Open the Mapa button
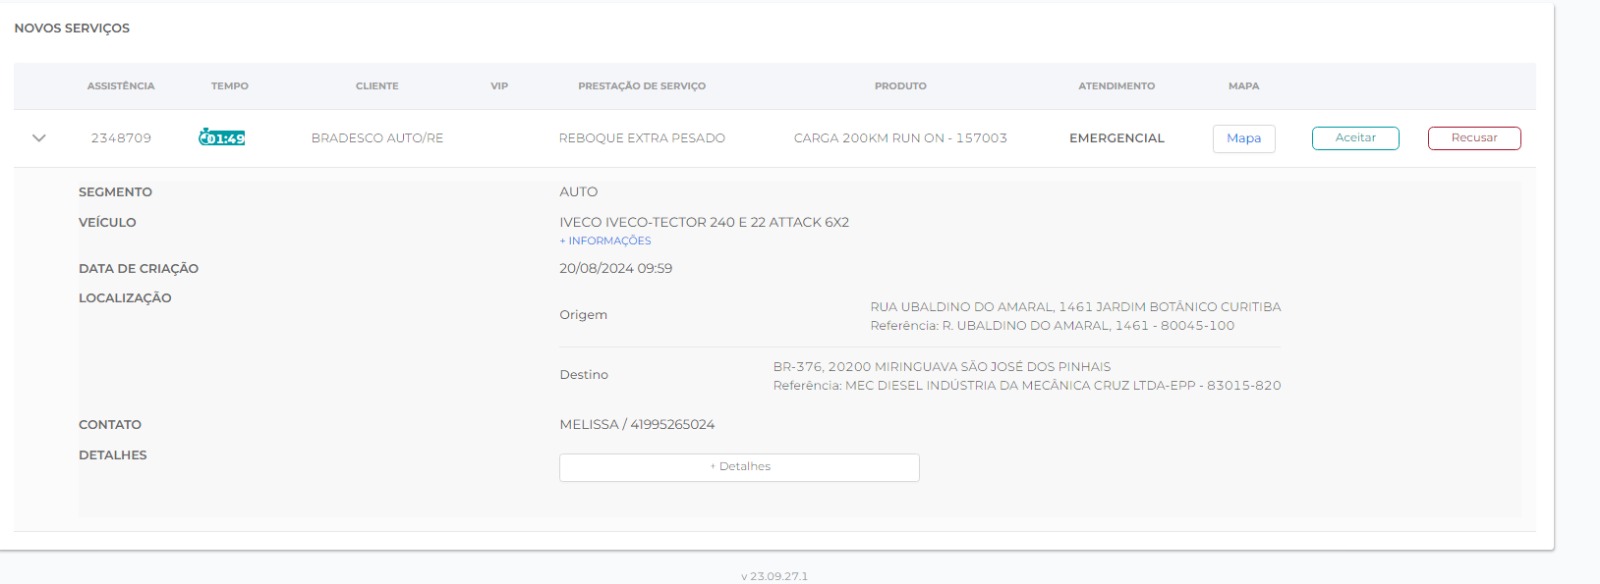Screen dimensions: 1600x584 (x=1244, y=138)
